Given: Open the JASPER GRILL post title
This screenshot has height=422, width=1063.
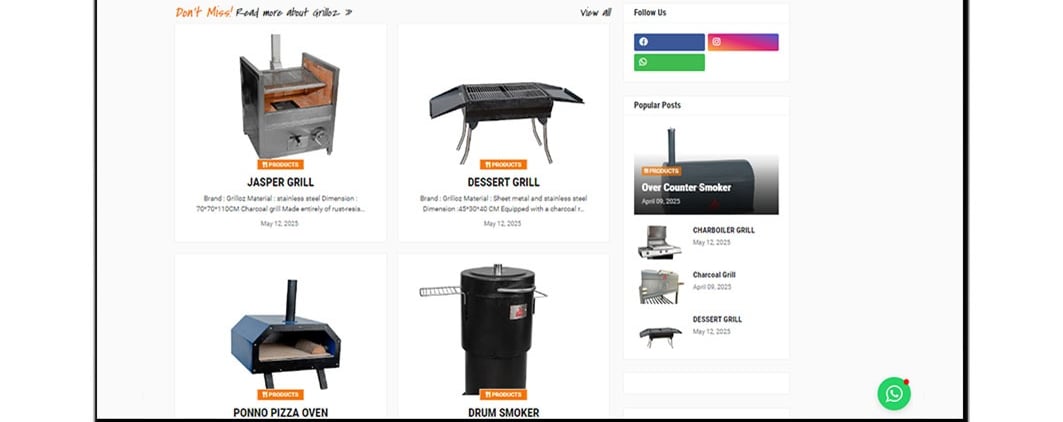Looking at the screenshot, I should pyautogui.click(x=280, y=183).
